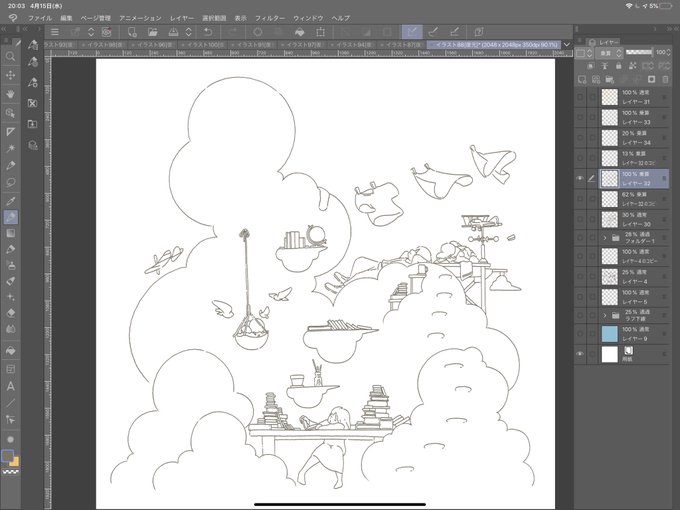
Task: Select the Zoom magnifier tool
Action: pyautogui.click(x=10, y=56)
